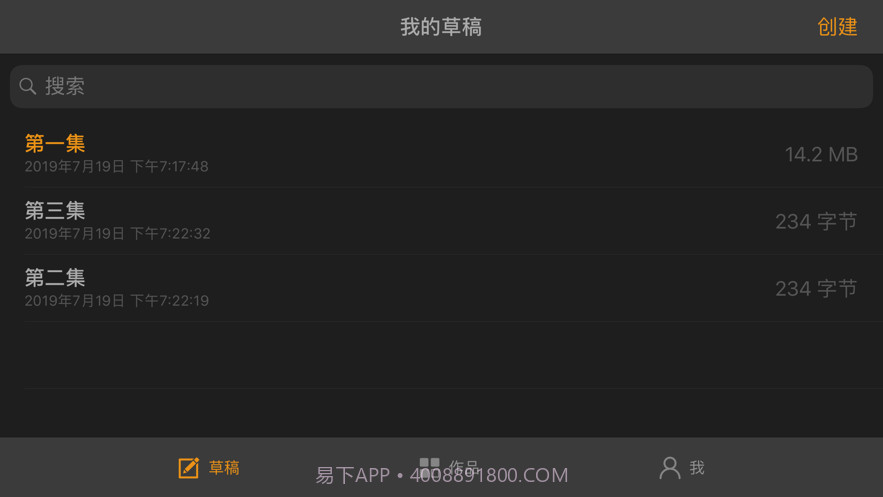Click the 我的草稿 page title
This screenshot has height=497, width=883.
[441, 26]
